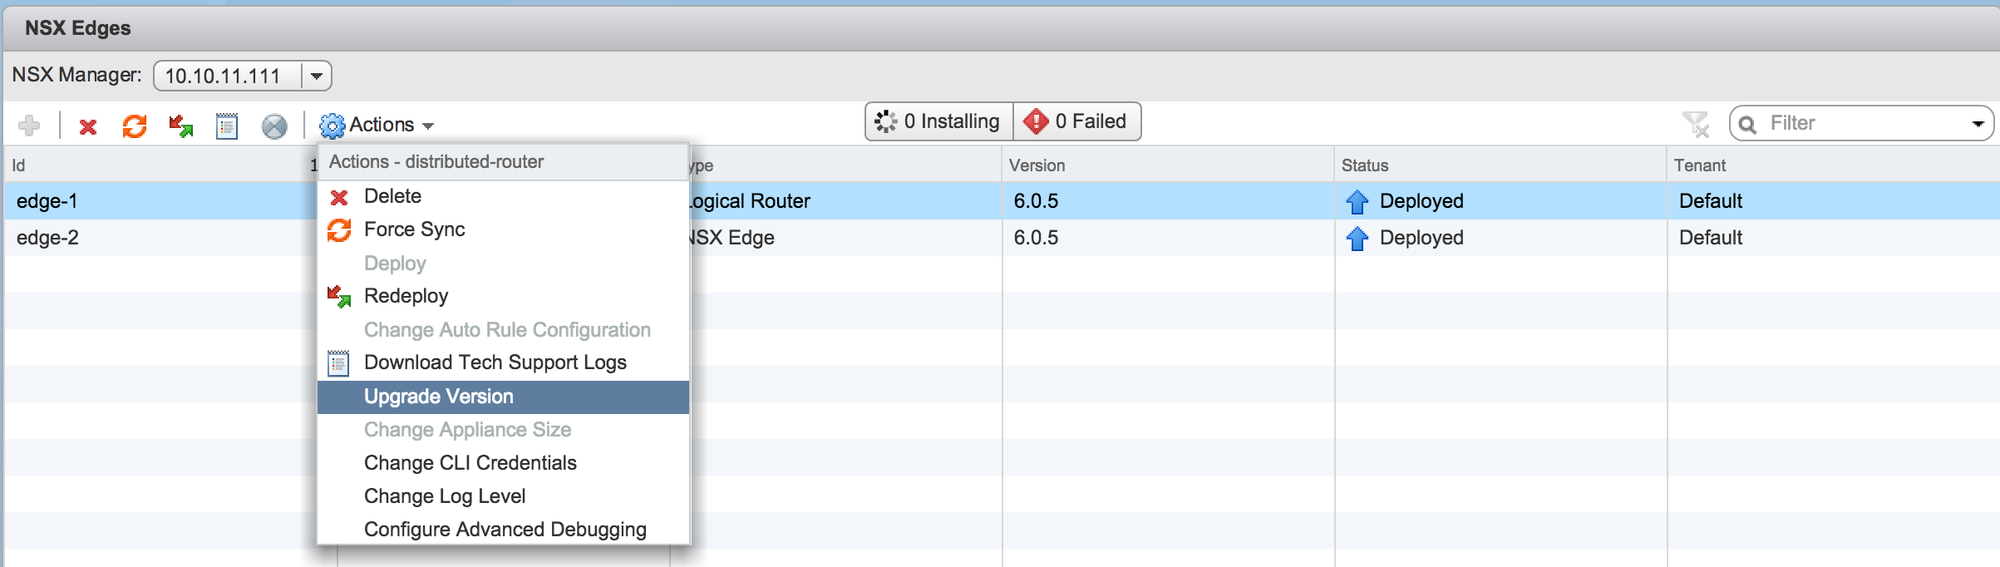Click the greyed Deploy menu item
This screenshot has height=567, width=2000.
pyautogui.click(x=503, y=264)
